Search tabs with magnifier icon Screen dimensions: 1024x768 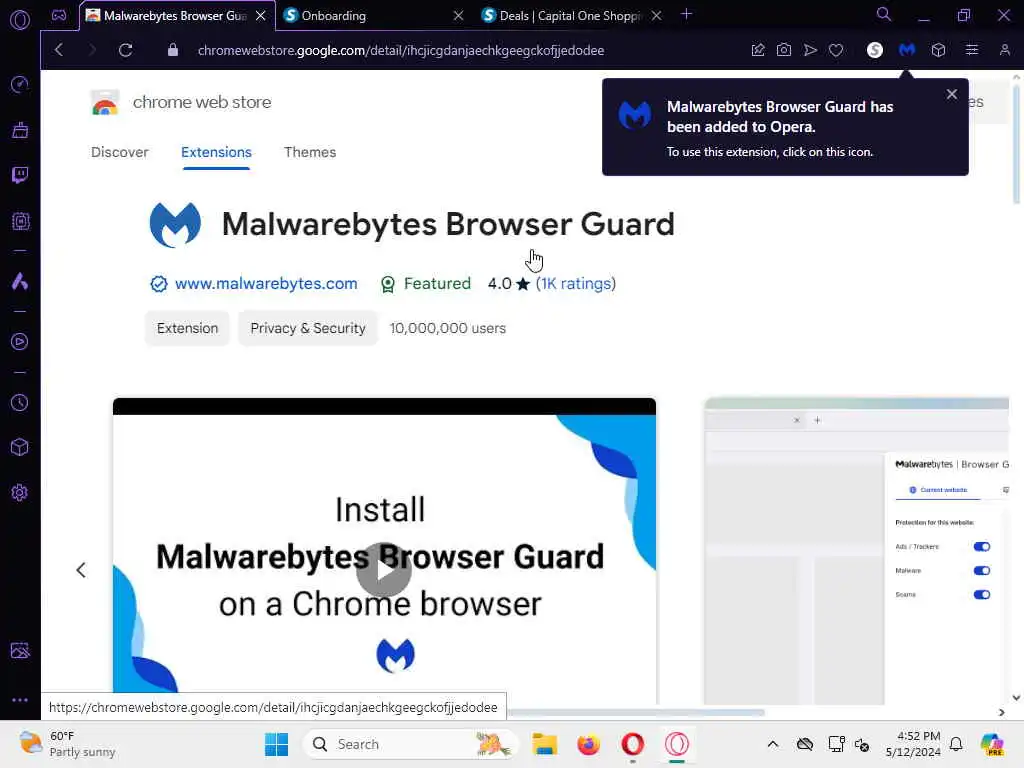pyautogui.click(x=883, y=14)
